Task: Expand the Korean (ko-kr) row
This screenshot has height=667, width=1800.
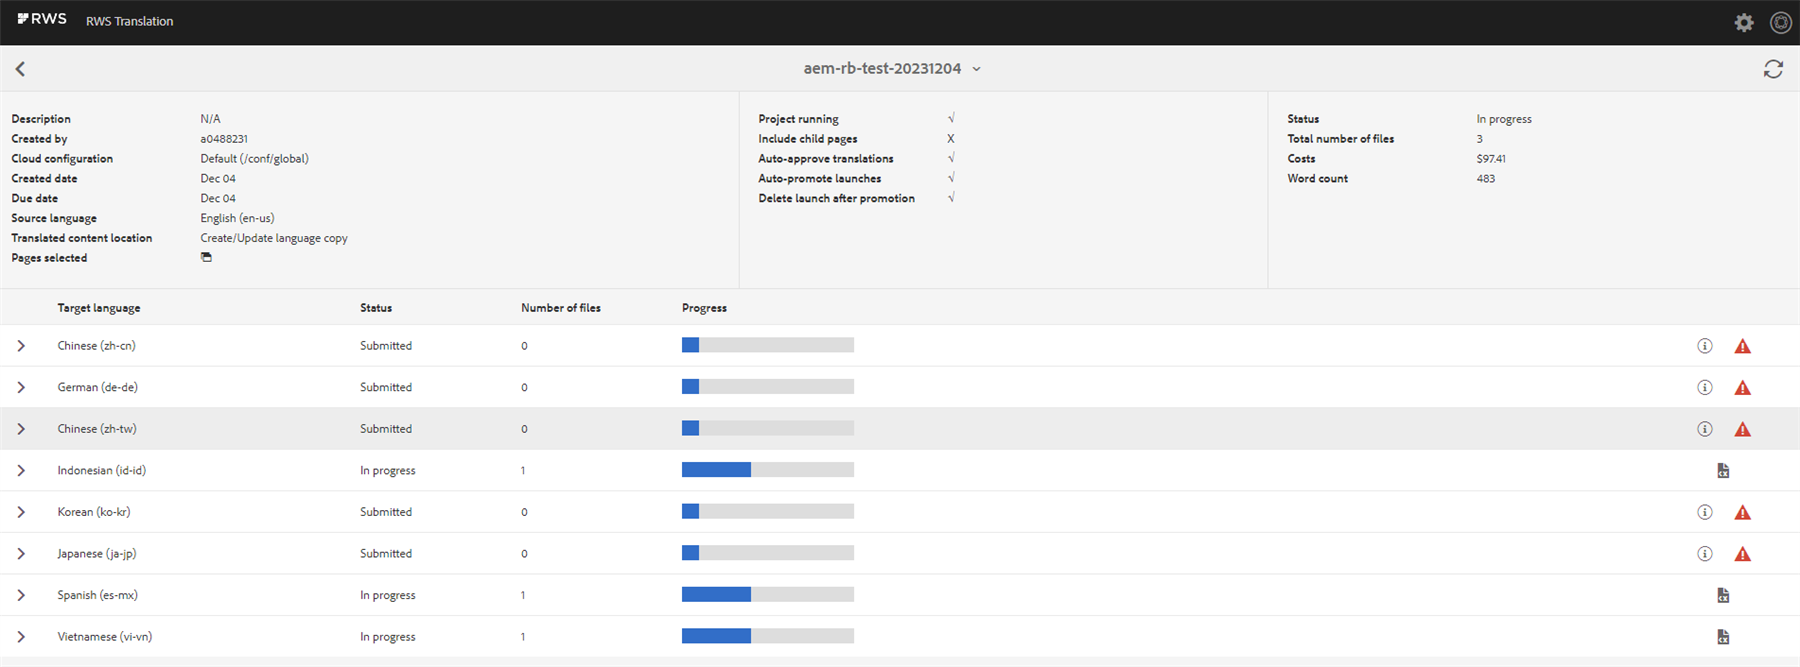Action: pyautogui.click(x=21, y=512)
